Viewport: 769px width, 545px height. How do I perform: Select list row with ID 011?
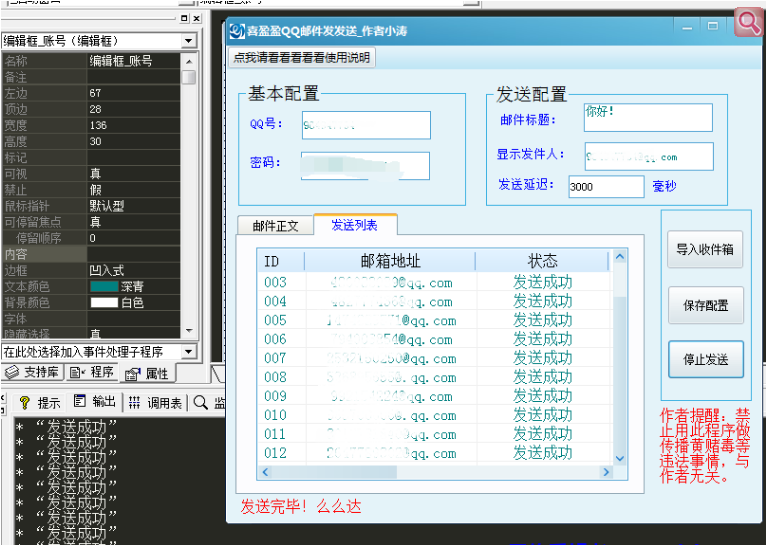point(435,435)
